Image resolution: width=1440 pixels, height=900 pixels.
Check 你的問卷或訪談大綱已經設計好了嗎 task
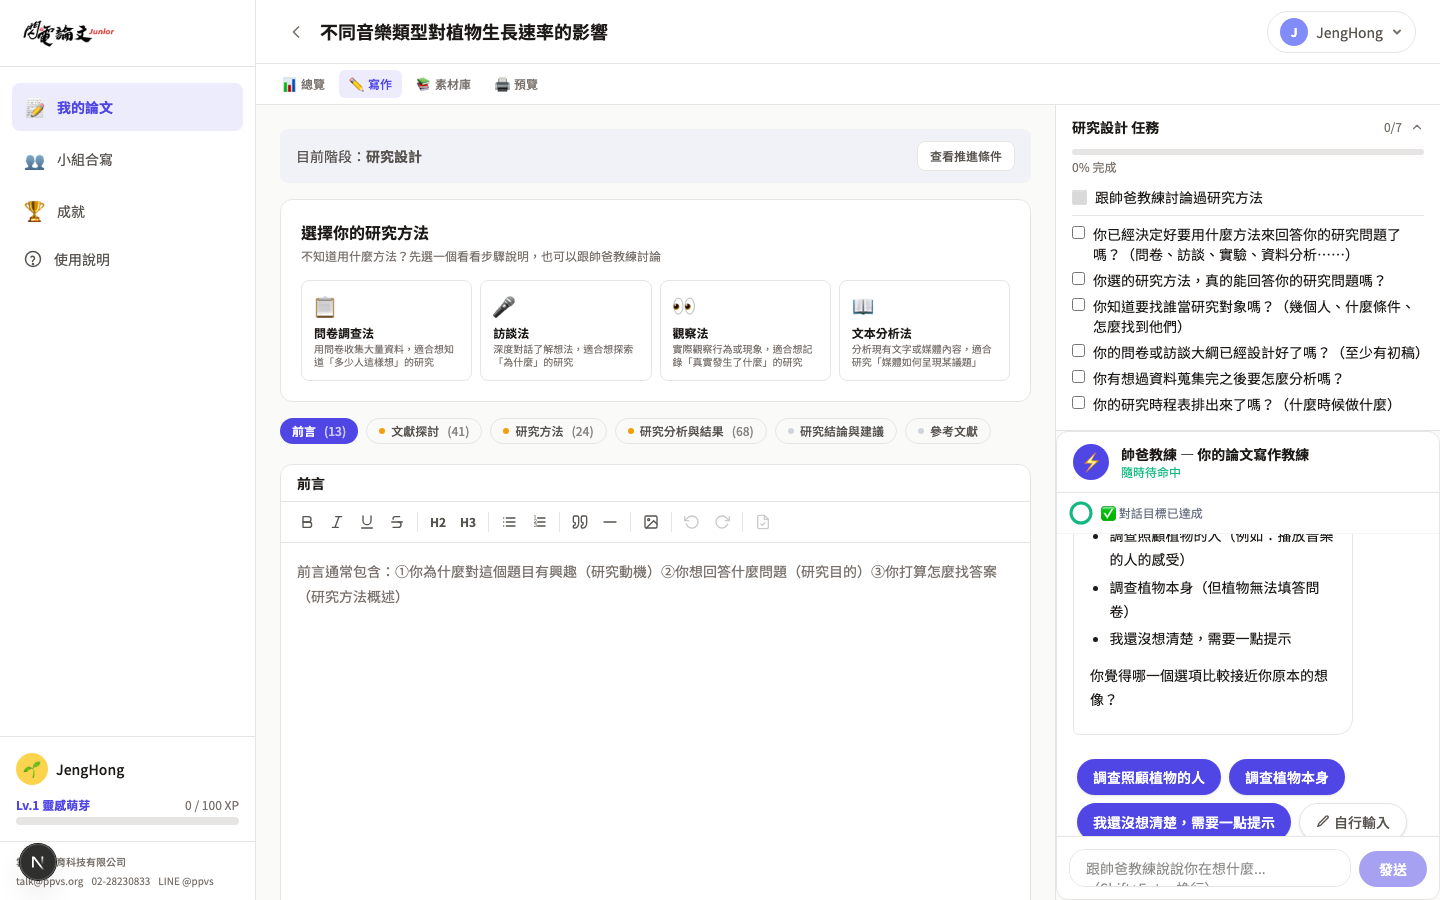[1078, 350]
